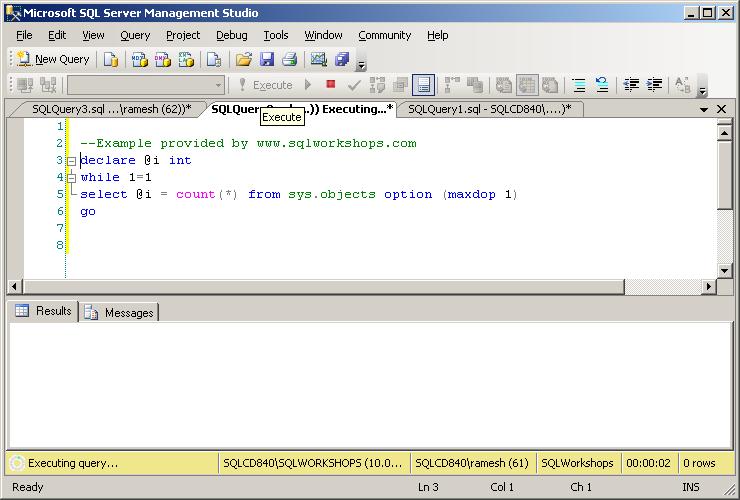This screenshot has height=500, width=740.
Task: Click the SQL Server Compact Query icon
Action: (x=214, y=59)
